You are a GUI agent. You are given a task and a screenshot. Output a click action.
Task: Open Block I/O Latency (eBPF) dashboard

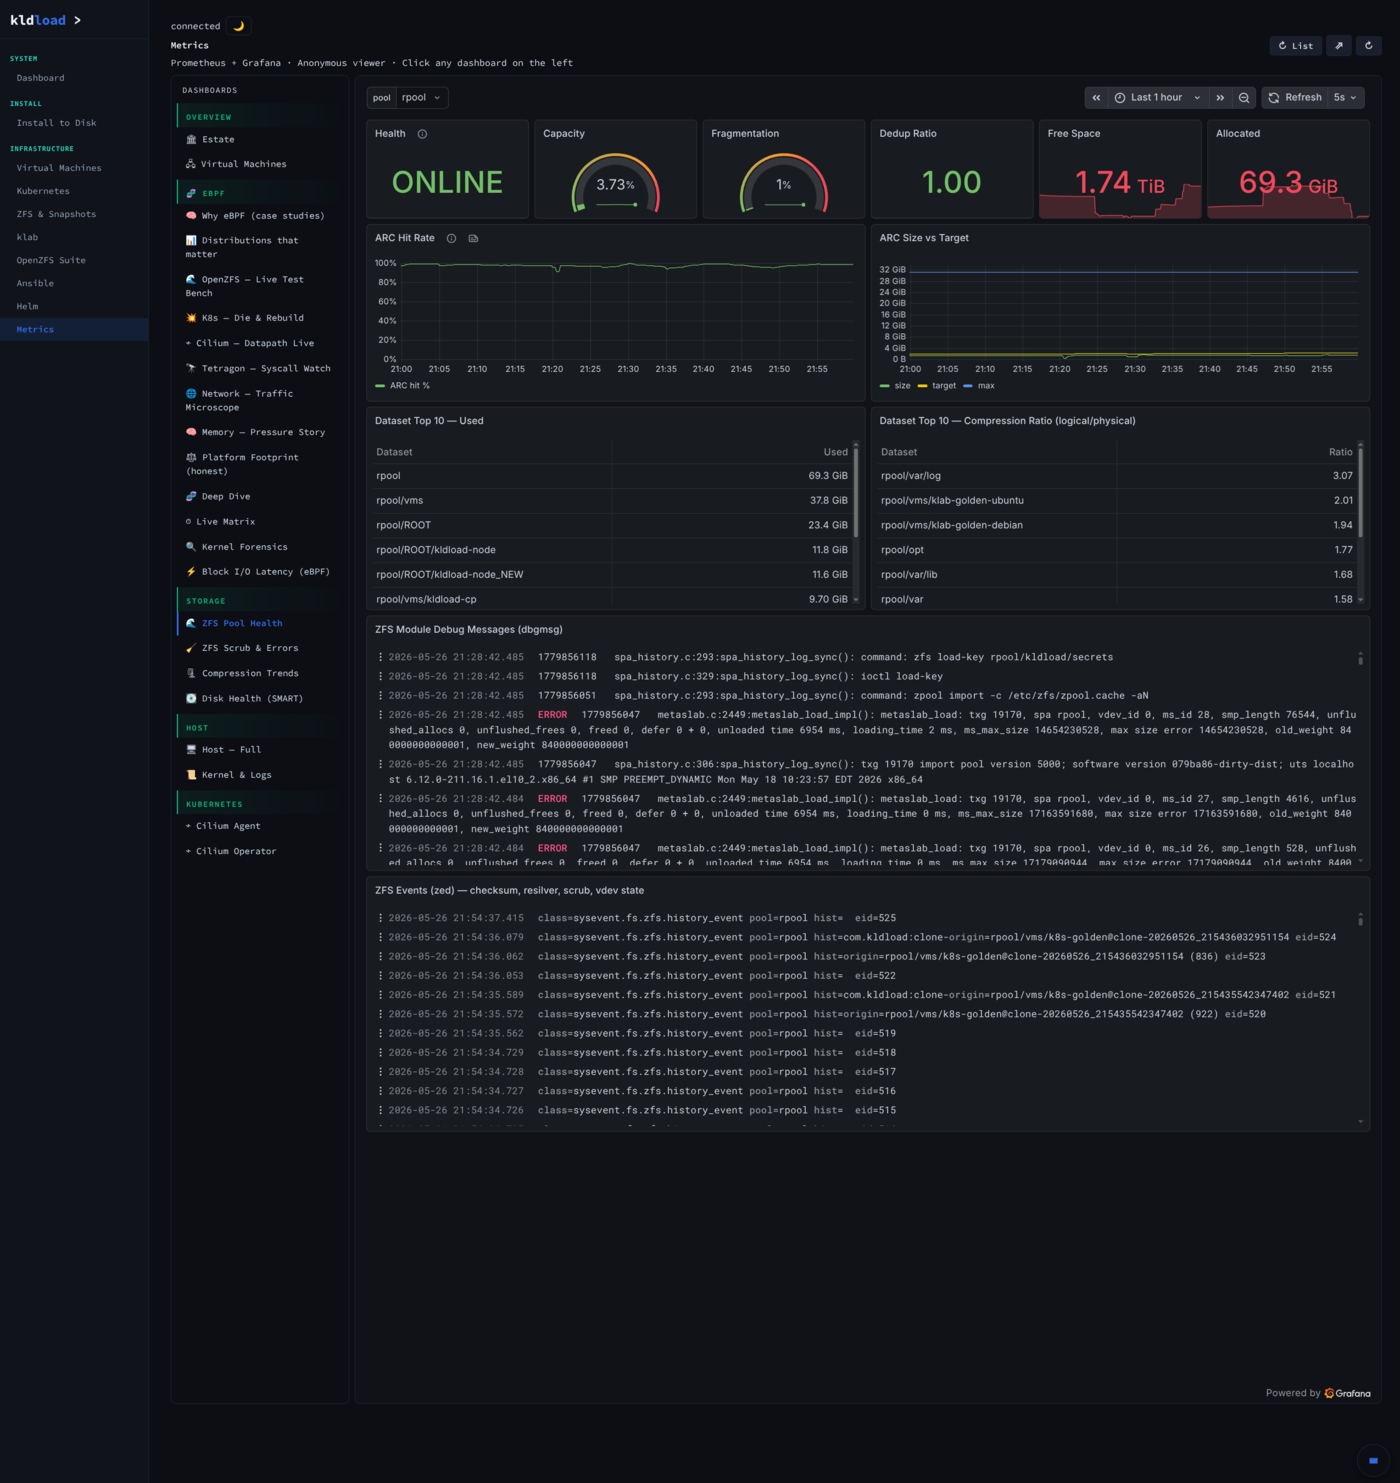[x=259, y=572]
